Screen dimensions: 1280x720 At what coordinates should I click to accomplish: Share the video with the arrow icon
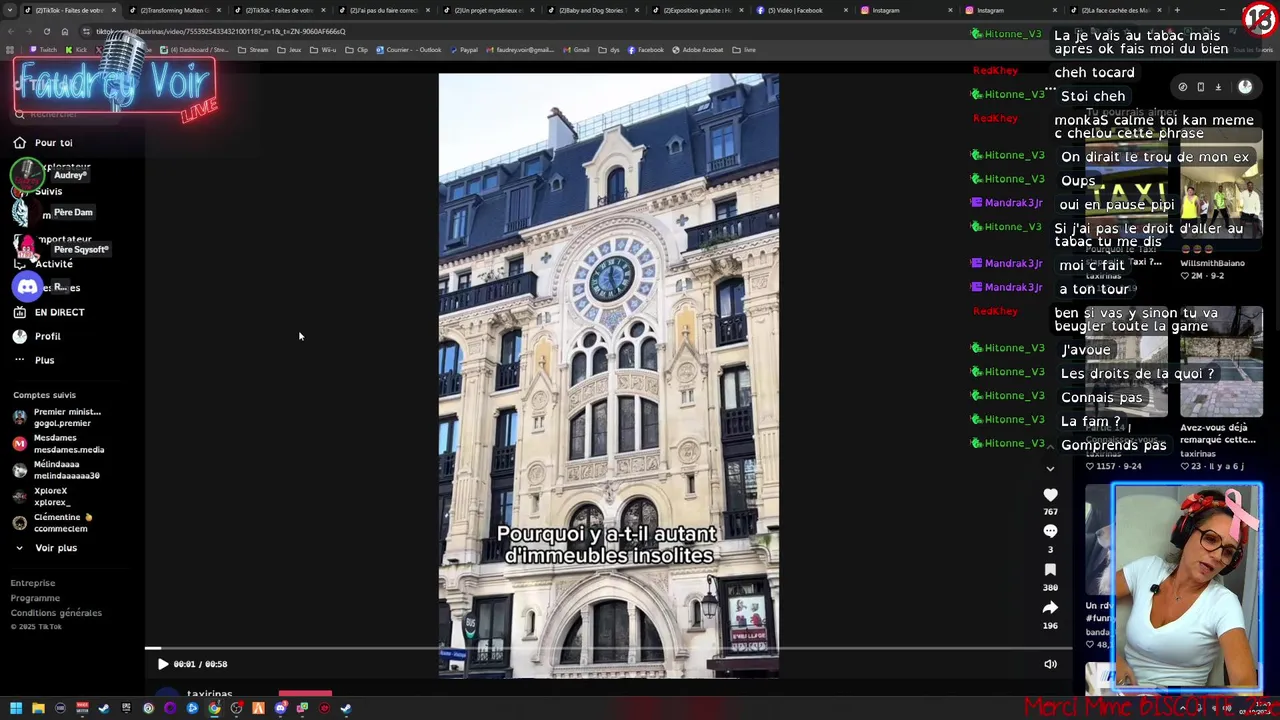[1050, 608]
